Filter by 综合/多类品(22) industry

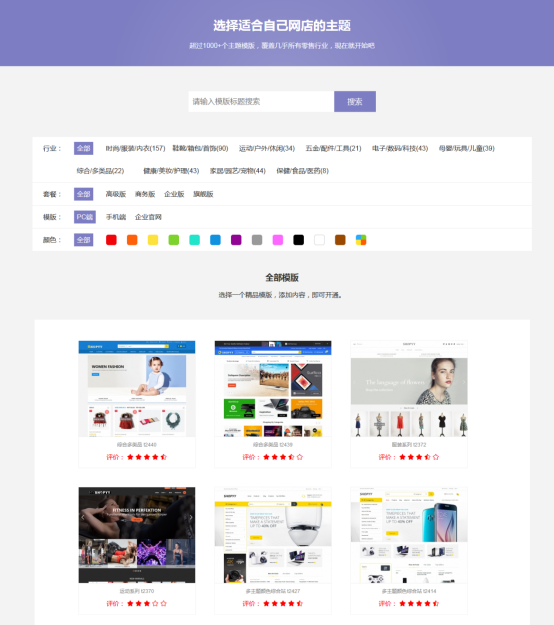coord(100,171)
